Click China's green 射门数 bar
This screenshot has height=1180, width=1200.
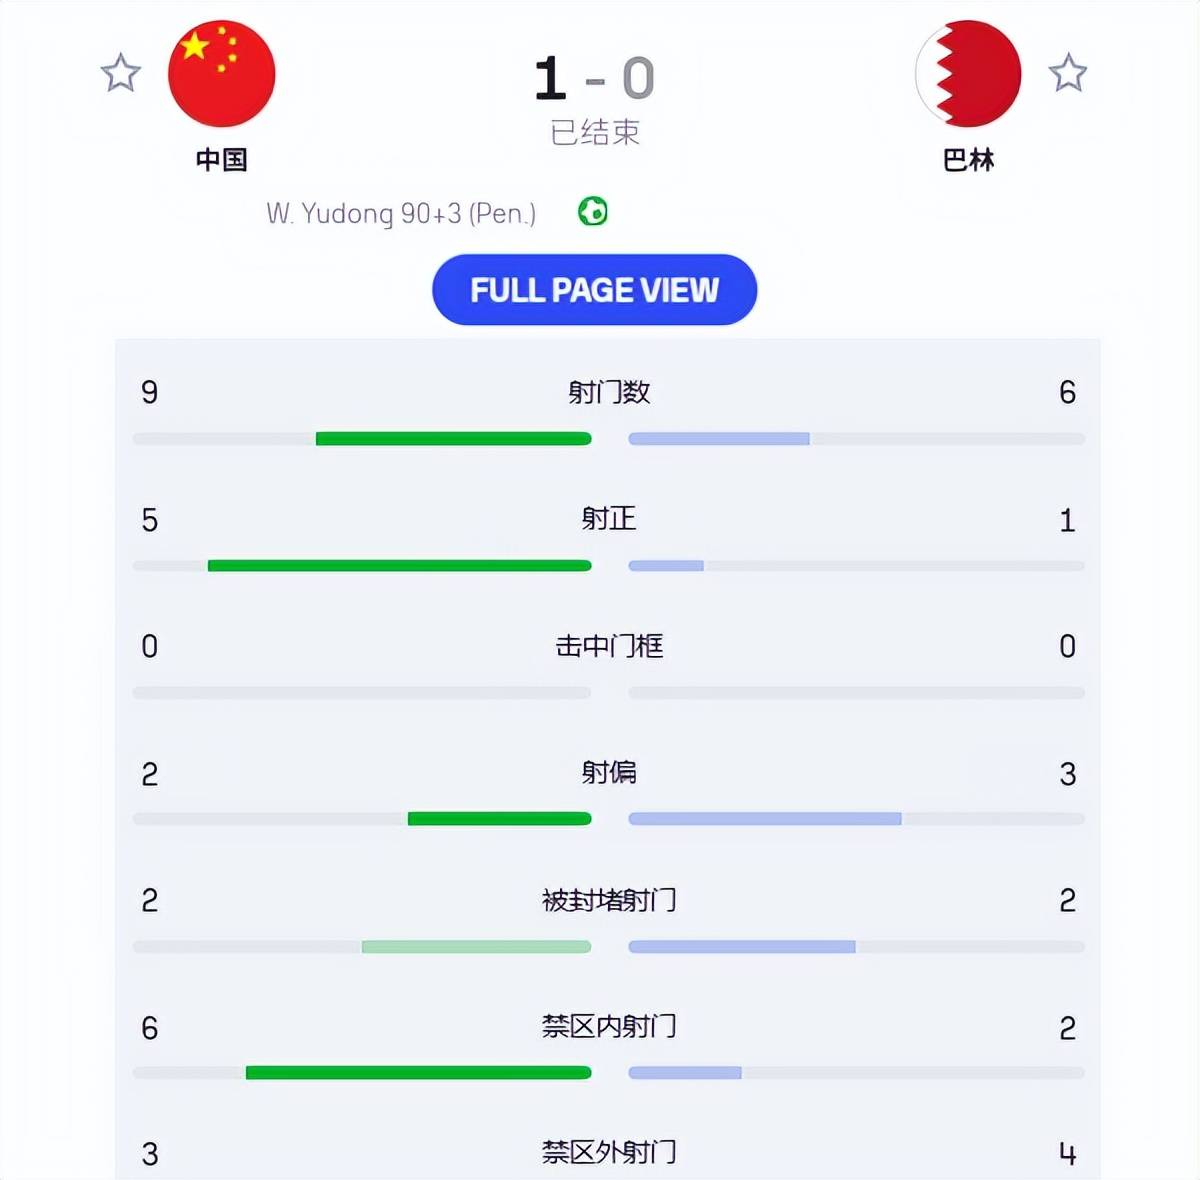tap(453, 439)
